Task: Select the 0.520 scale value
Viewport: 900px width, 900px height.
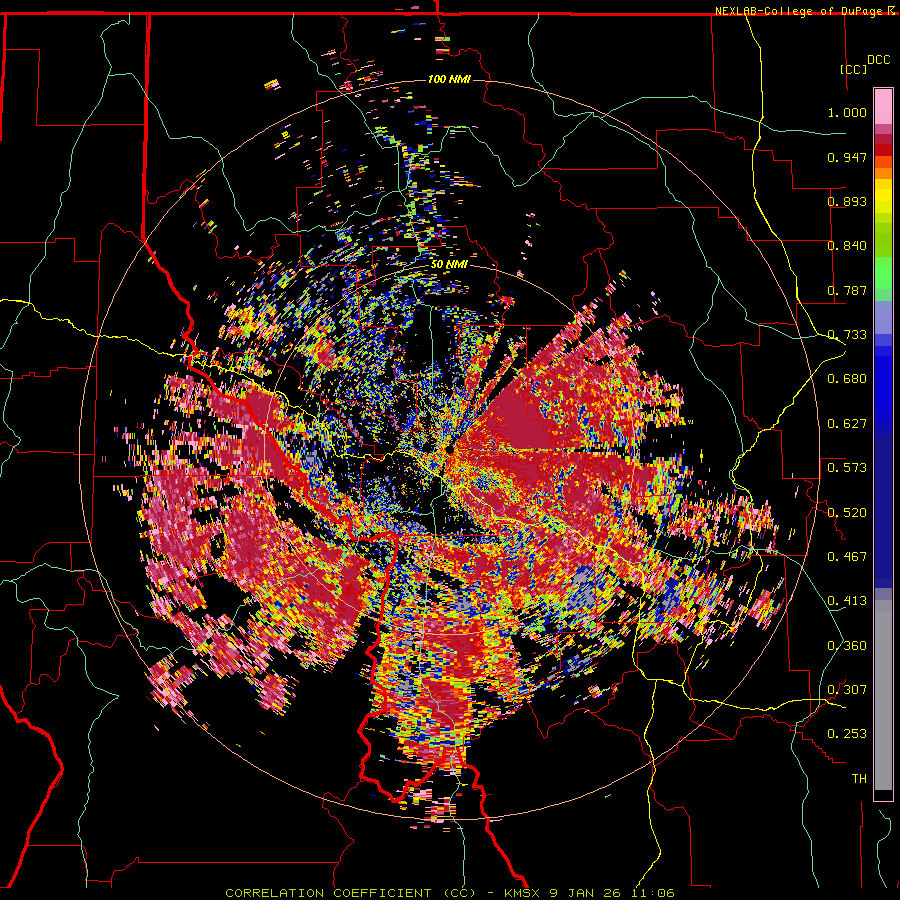Action: [x=847, y=512]
